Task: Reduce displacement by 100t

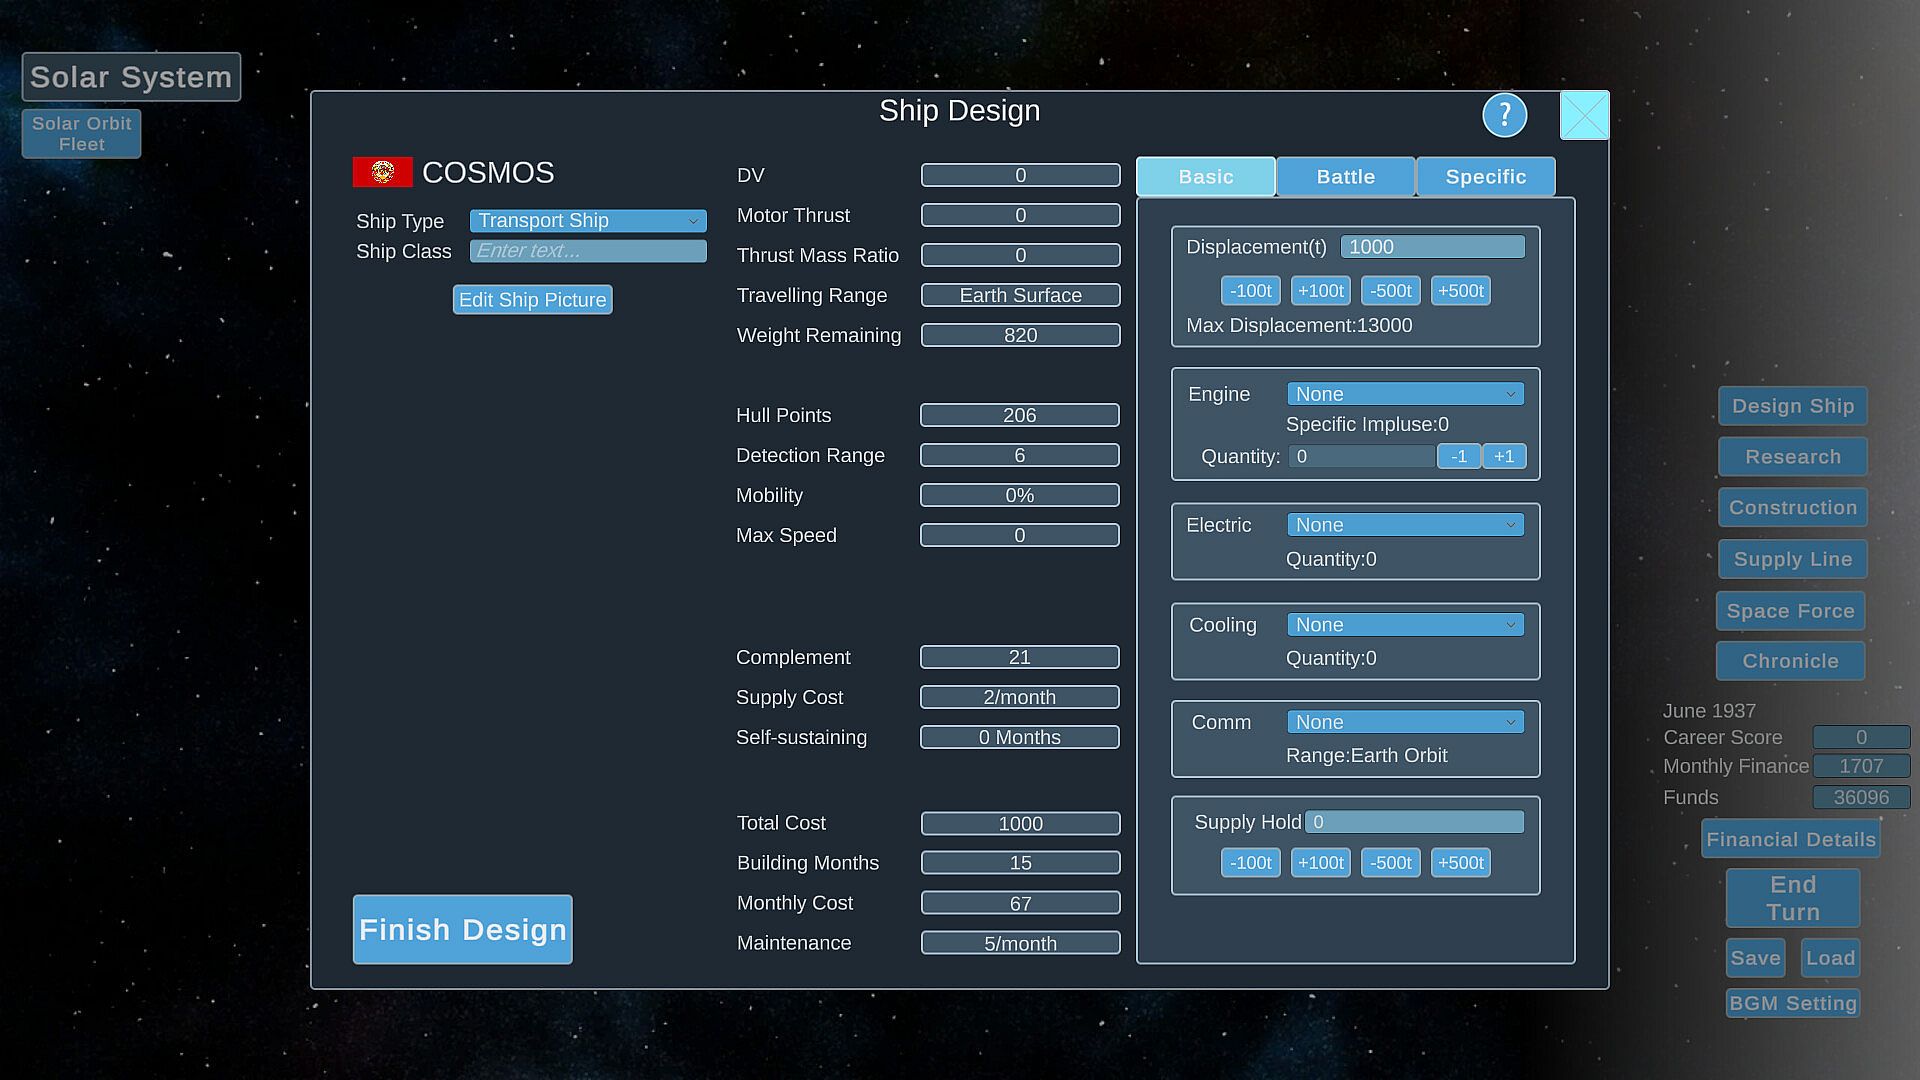Action: pos(1250,291)
